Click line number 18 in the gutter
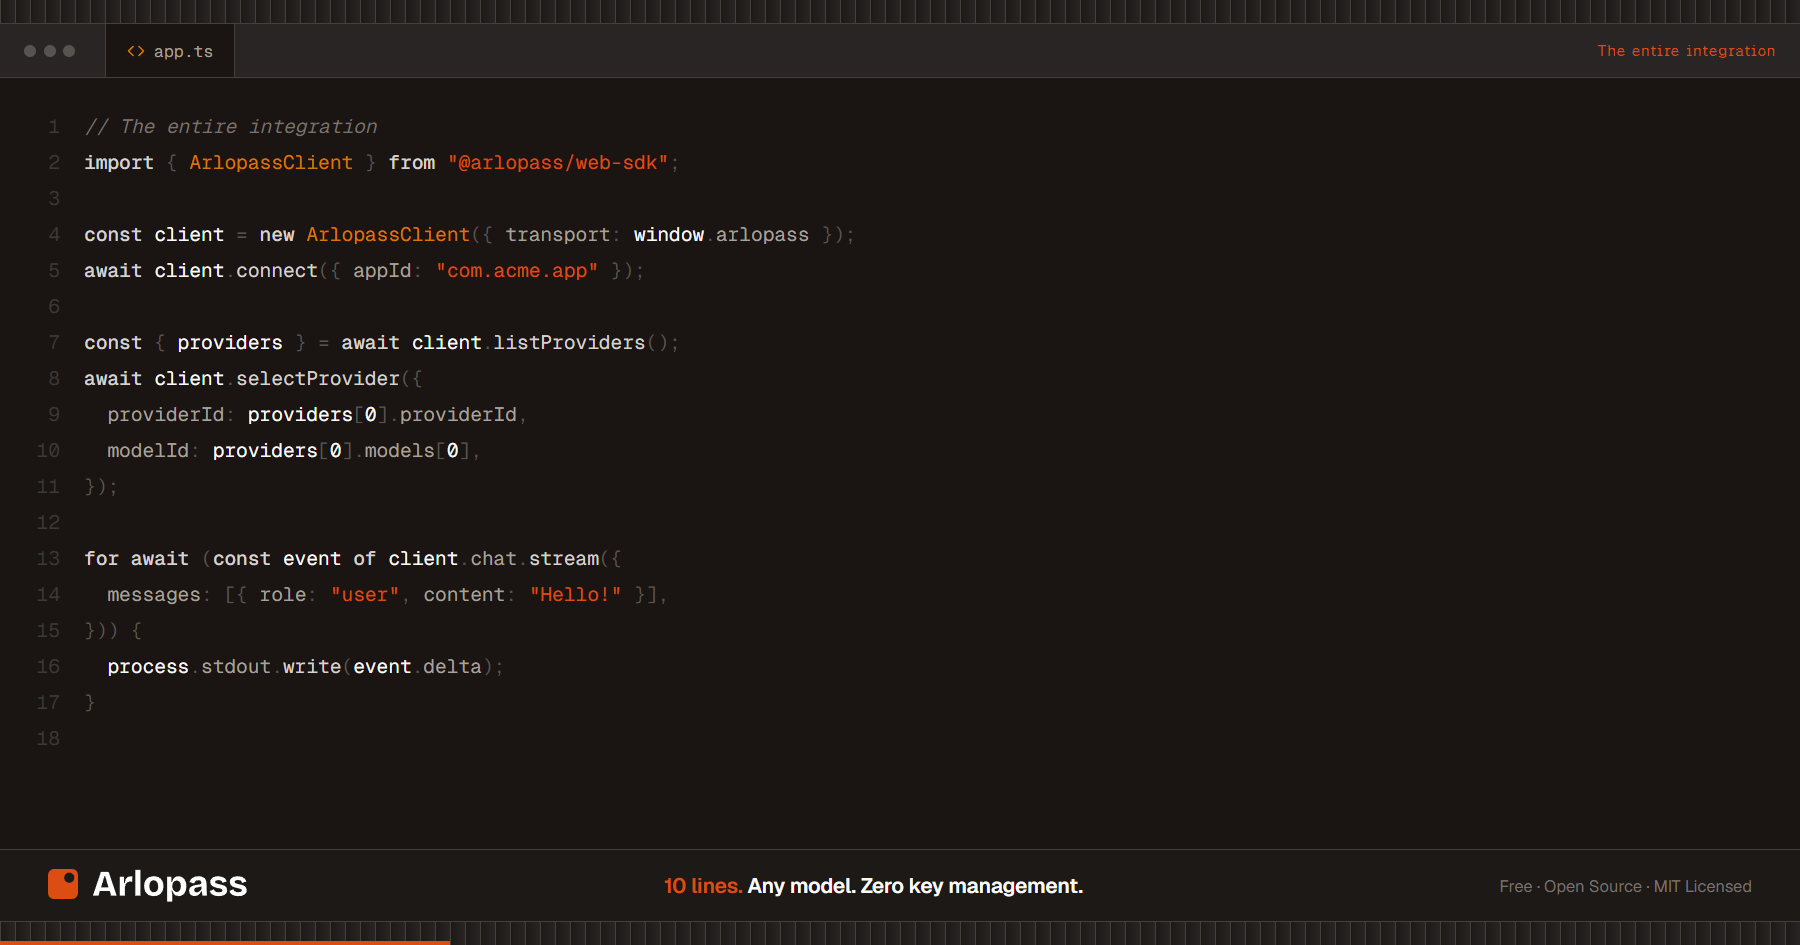The width and height of the screenshot is (1800, 945). click(x=48, y=739)
